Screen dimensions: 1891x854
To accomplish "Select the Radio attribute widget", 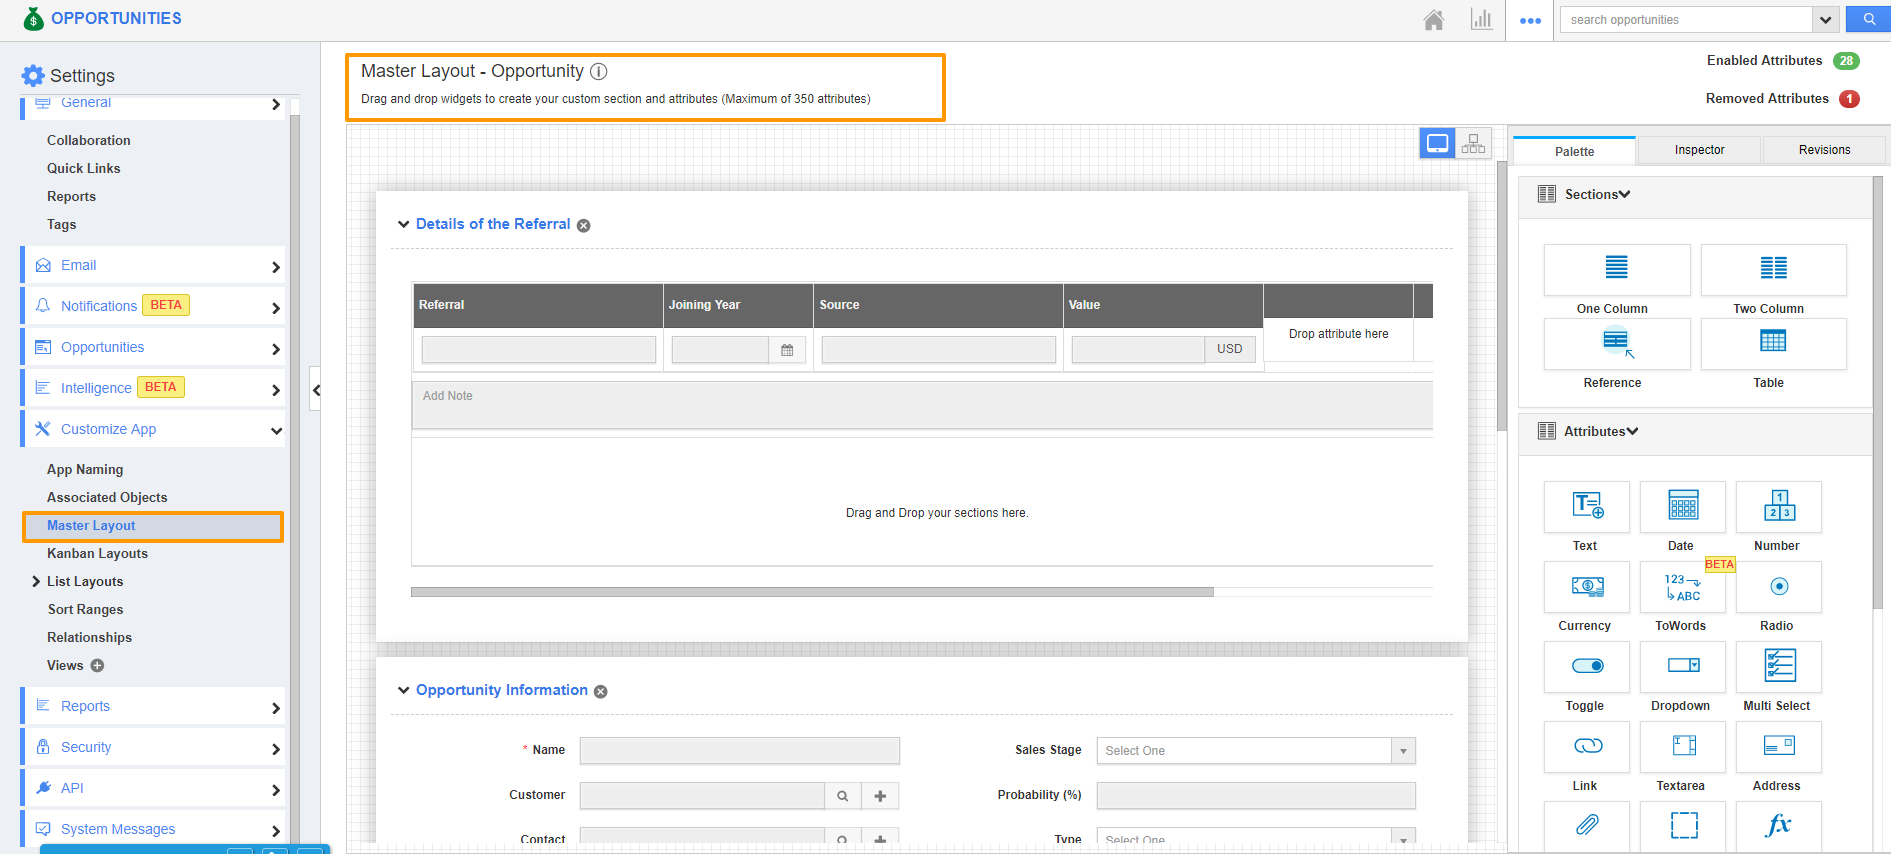I will 1778,587.
